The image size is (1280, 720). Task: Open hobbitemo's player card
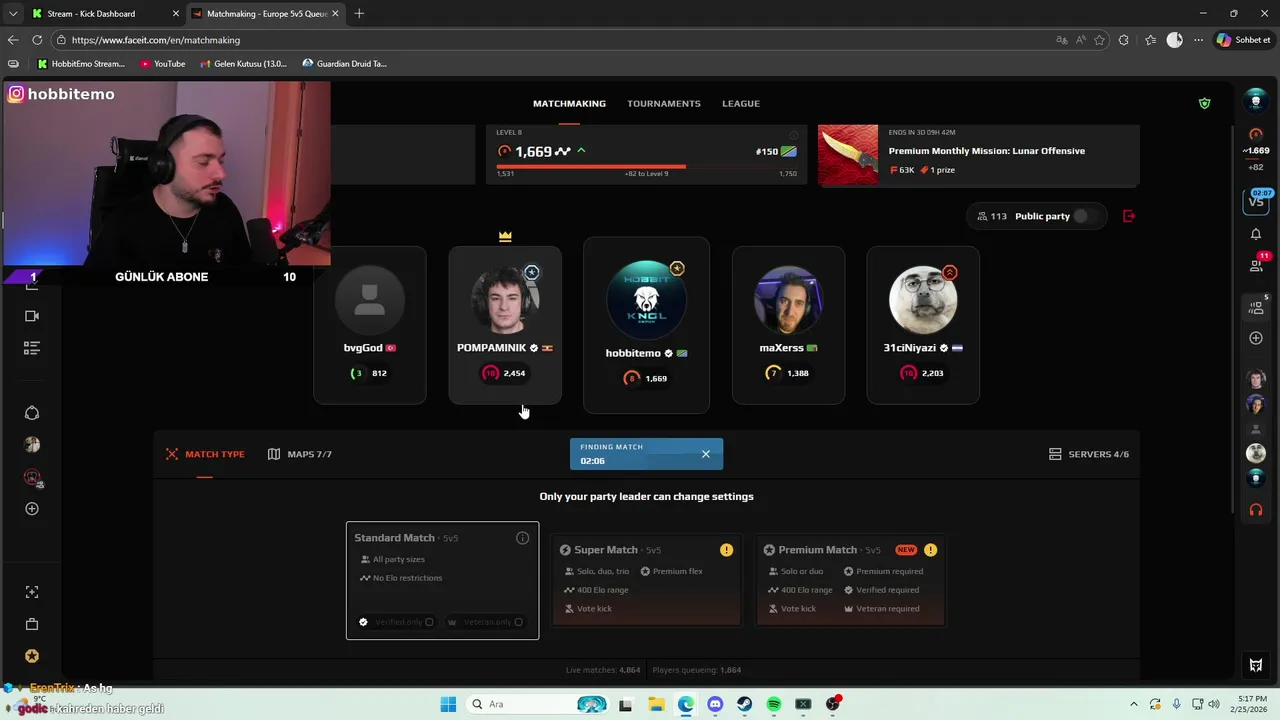646,325
